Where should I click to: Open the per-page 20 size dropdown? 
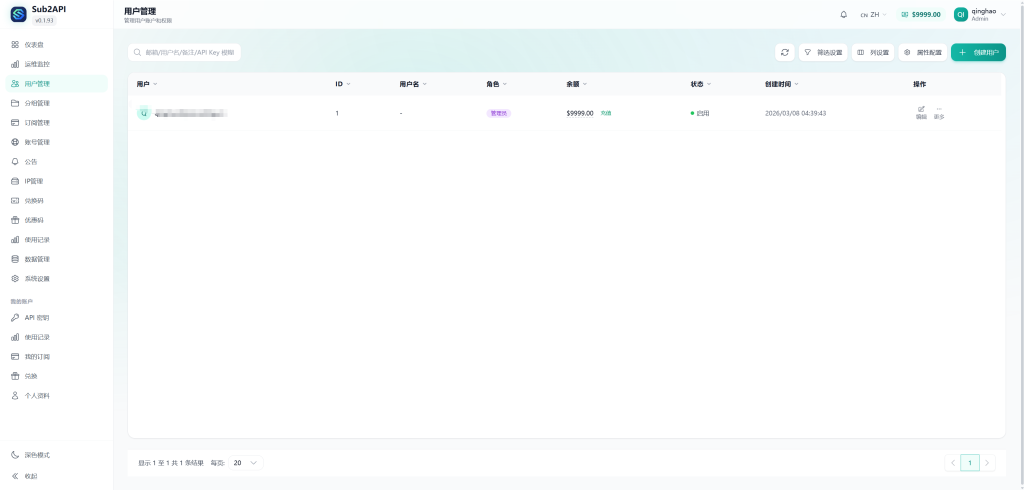[x=246, y=463]
